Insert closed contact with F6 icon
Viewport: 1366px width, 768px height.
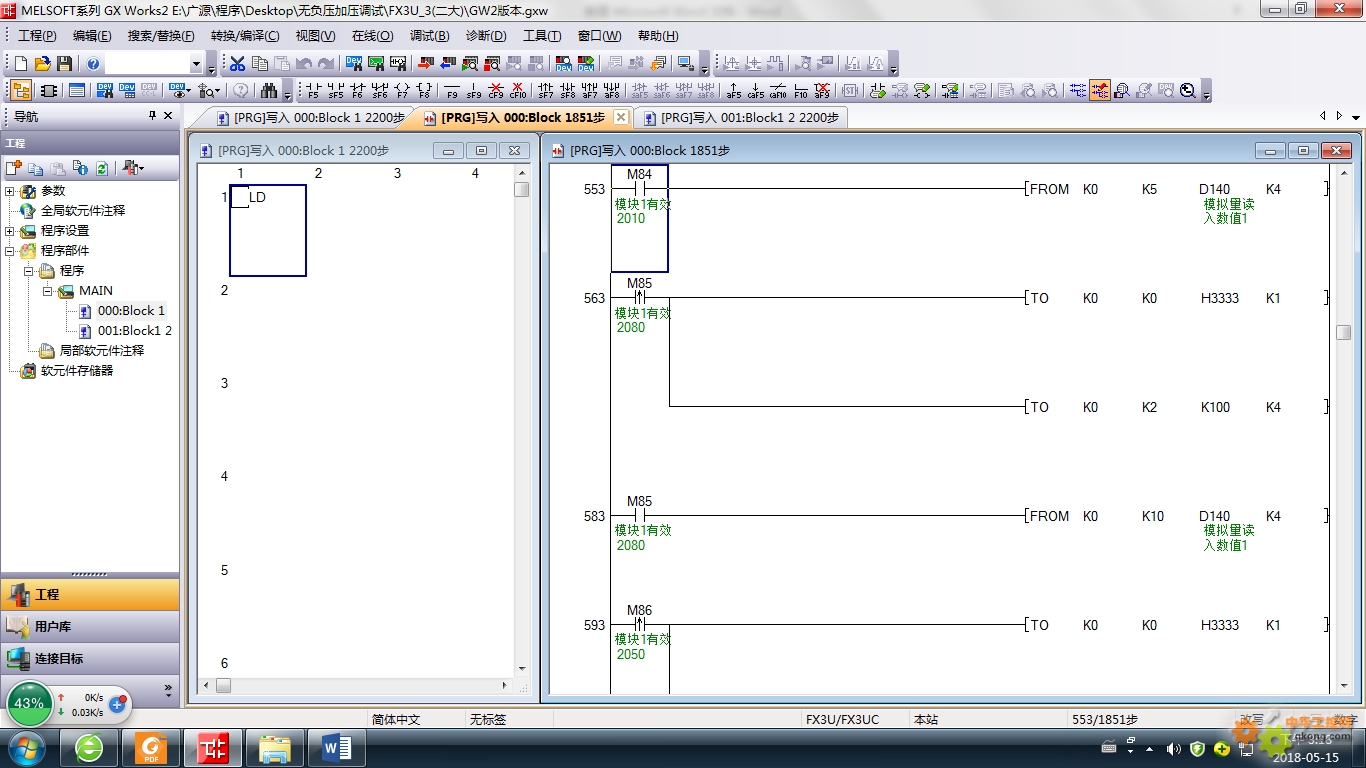click(357, 91)
